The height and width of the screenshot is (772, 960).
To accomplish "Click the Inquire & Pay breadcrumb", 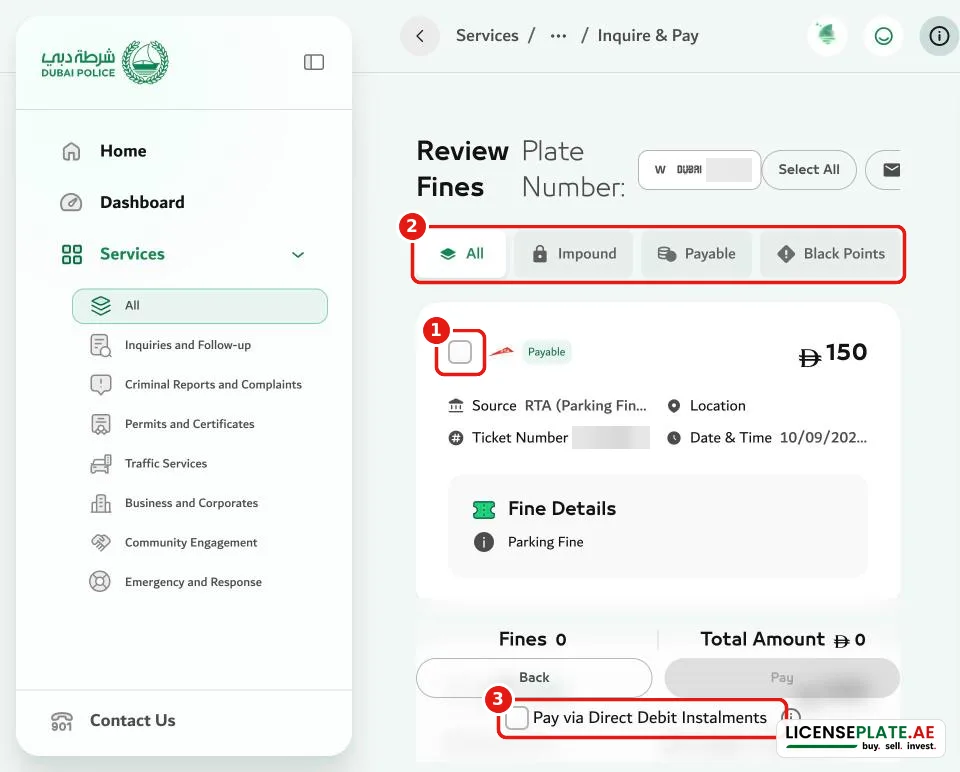I will (x=648, y=36).
